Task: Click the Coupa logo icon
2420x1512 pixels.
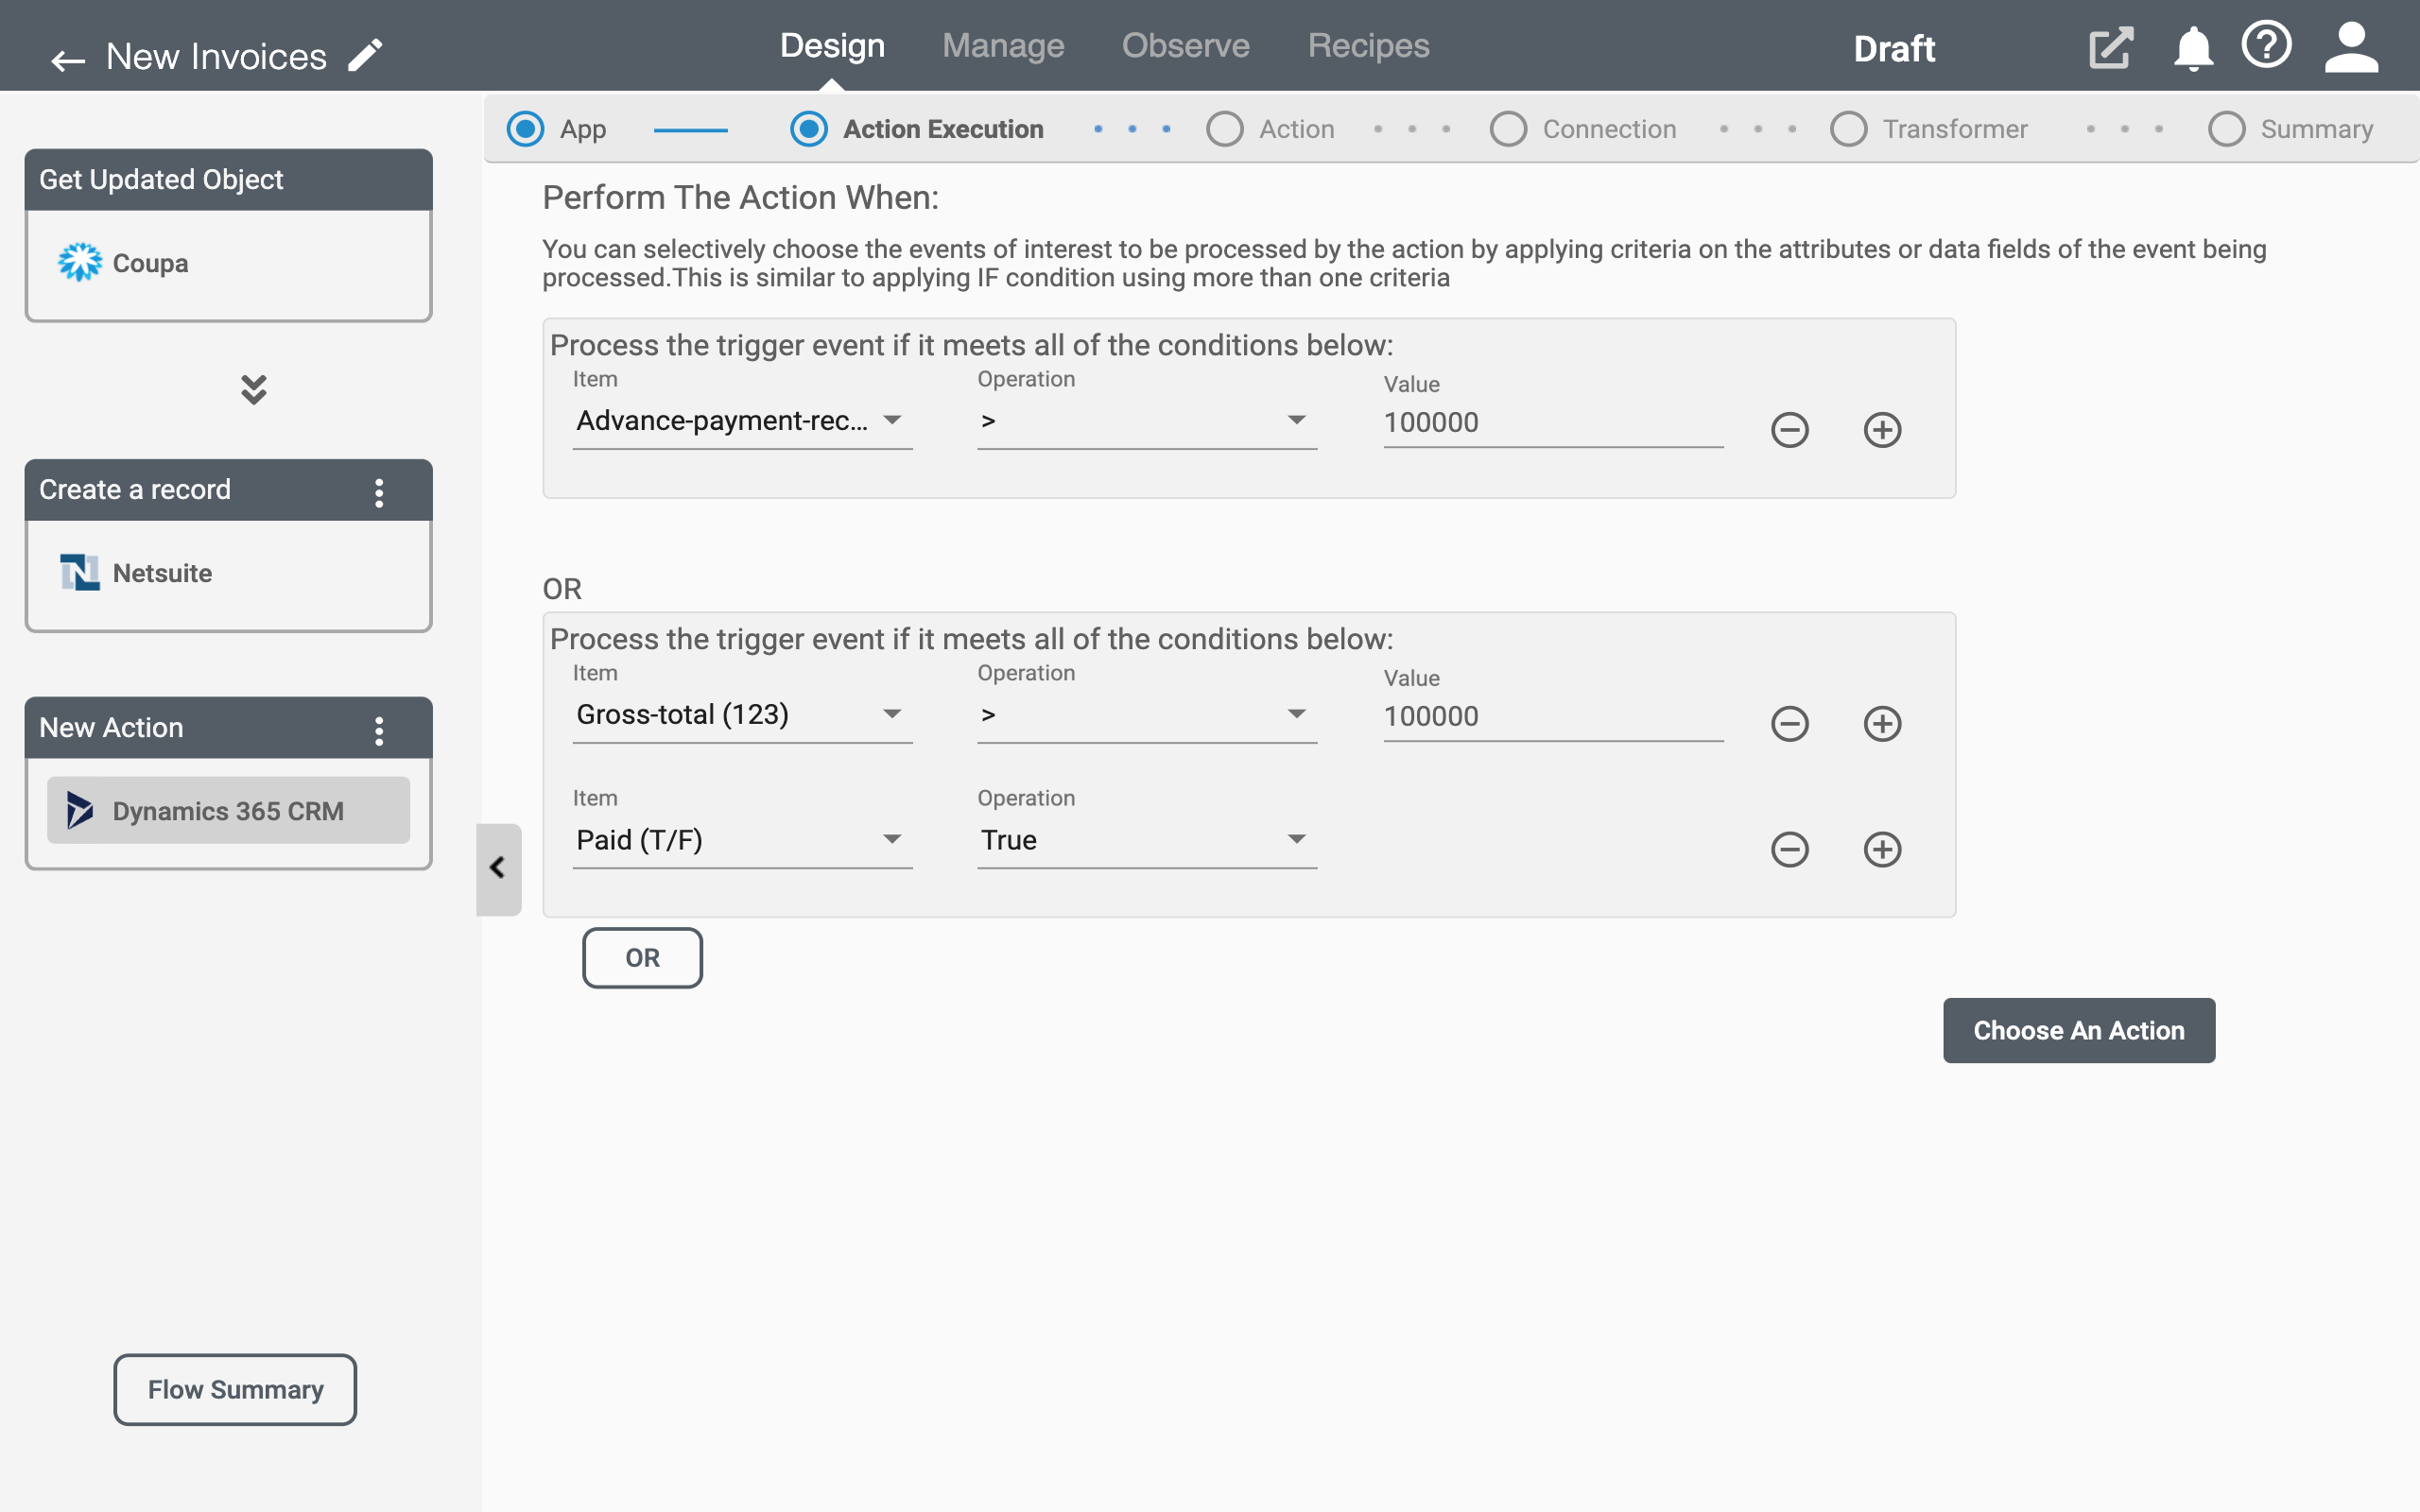Action: pyautogui.click(x=80, y=263)
